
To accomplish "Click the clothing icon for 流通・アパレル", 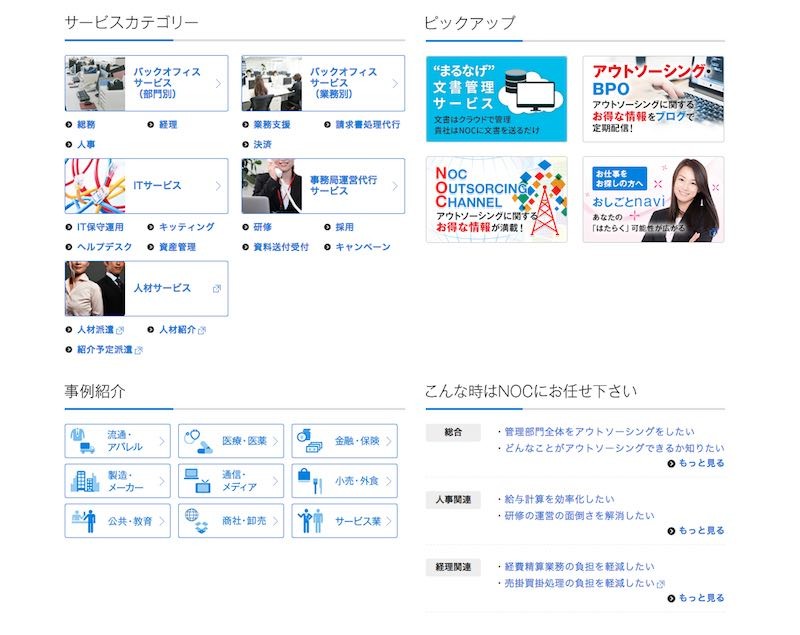I will (x=82, y=440).
